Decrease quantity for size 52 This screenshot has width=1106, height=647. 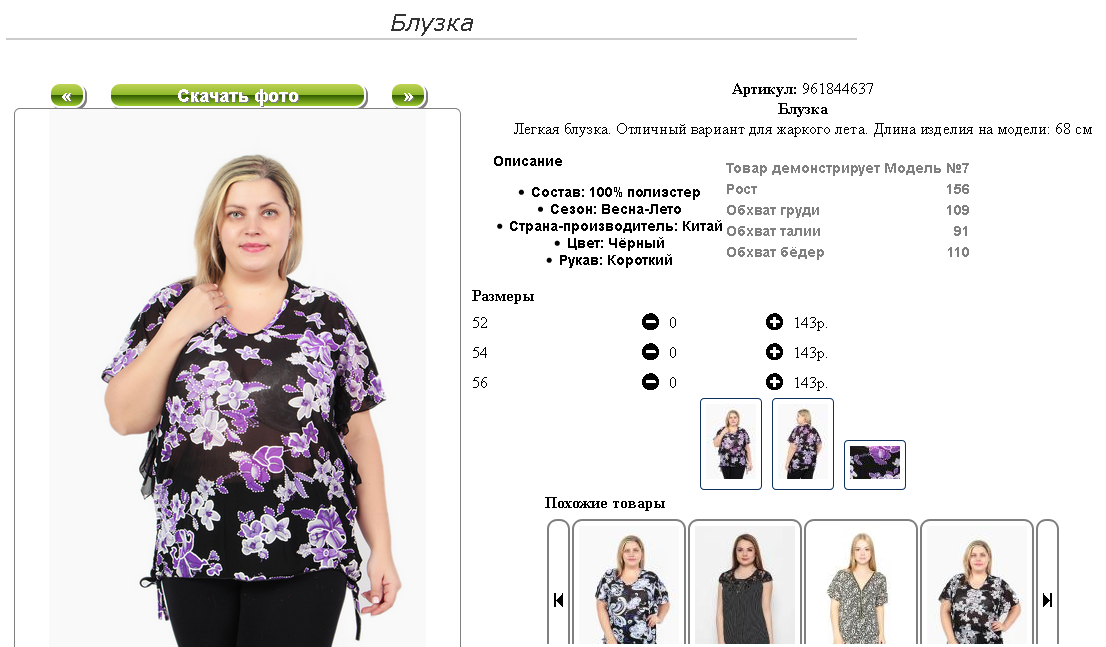coord(650,322)
